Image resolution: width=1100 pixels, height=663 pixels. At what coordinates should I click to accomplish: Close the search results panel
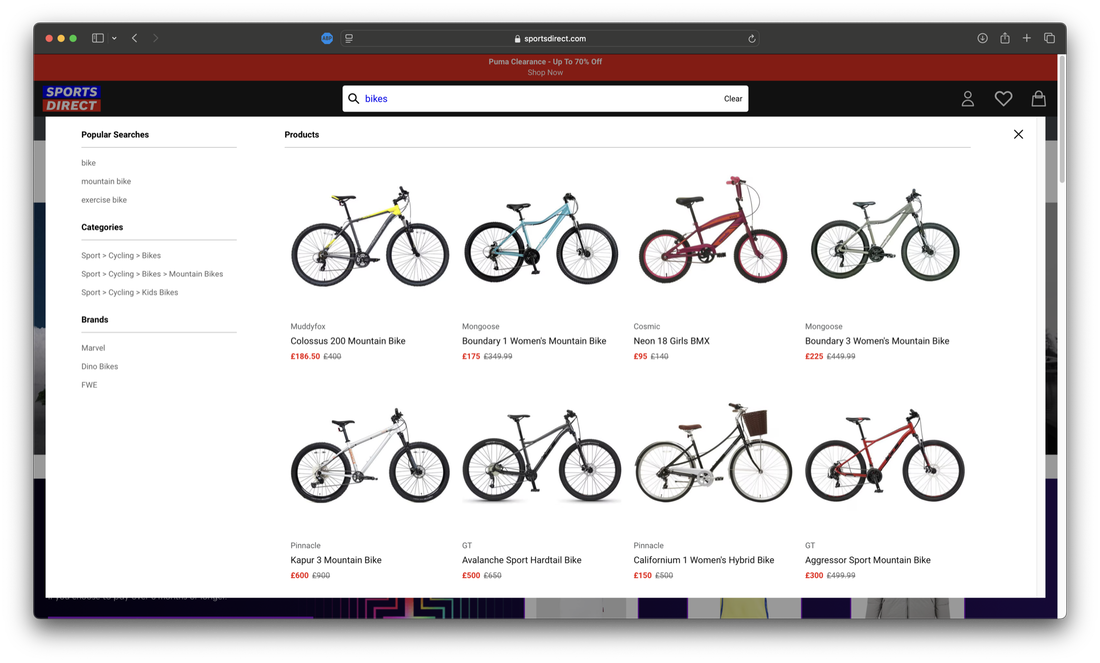[x=1018, y=135]
